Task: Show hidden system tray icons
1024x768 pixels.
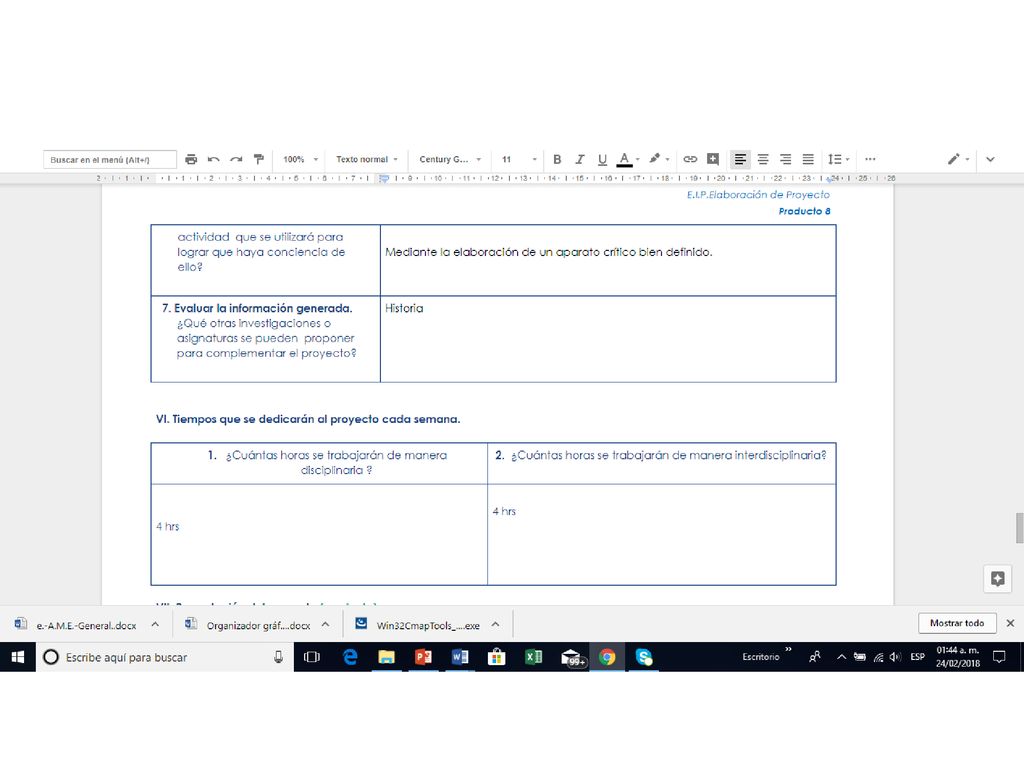Action: pyautogui.click(x=841, y=657)
